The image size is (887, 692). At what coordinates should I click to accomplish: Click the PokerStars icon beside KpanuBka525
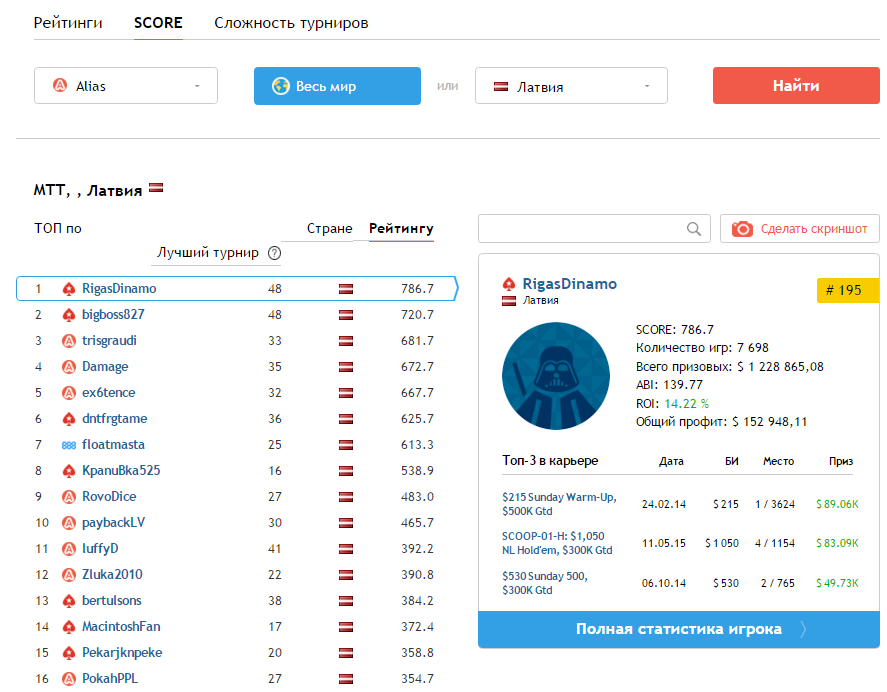point(69,471)
